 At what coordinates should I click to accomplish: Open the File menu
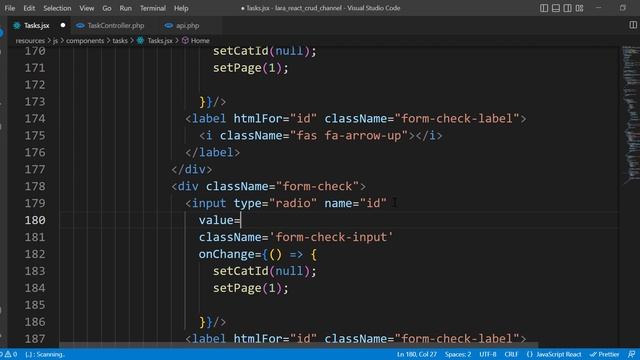click(x=10, y=8)
